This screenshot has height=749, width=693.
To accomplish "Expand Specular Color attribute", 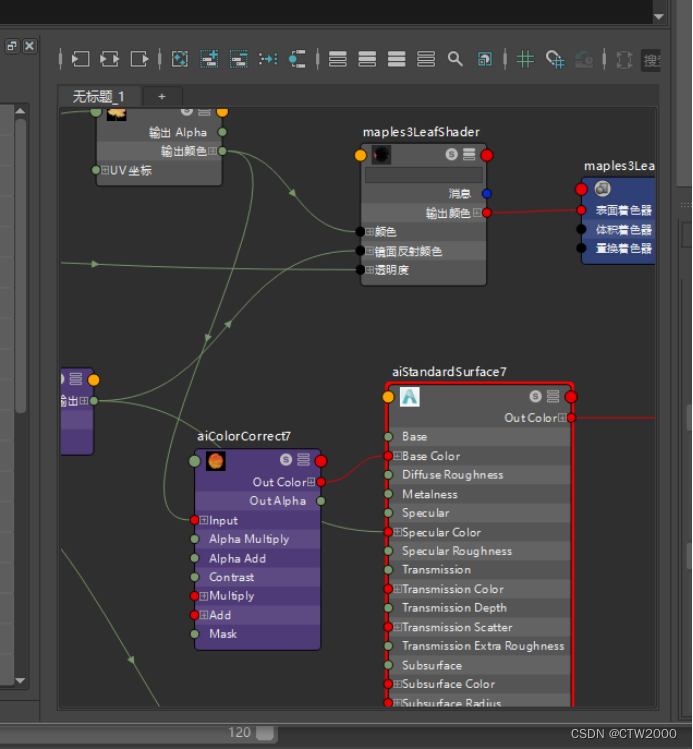I will point(397,532).
